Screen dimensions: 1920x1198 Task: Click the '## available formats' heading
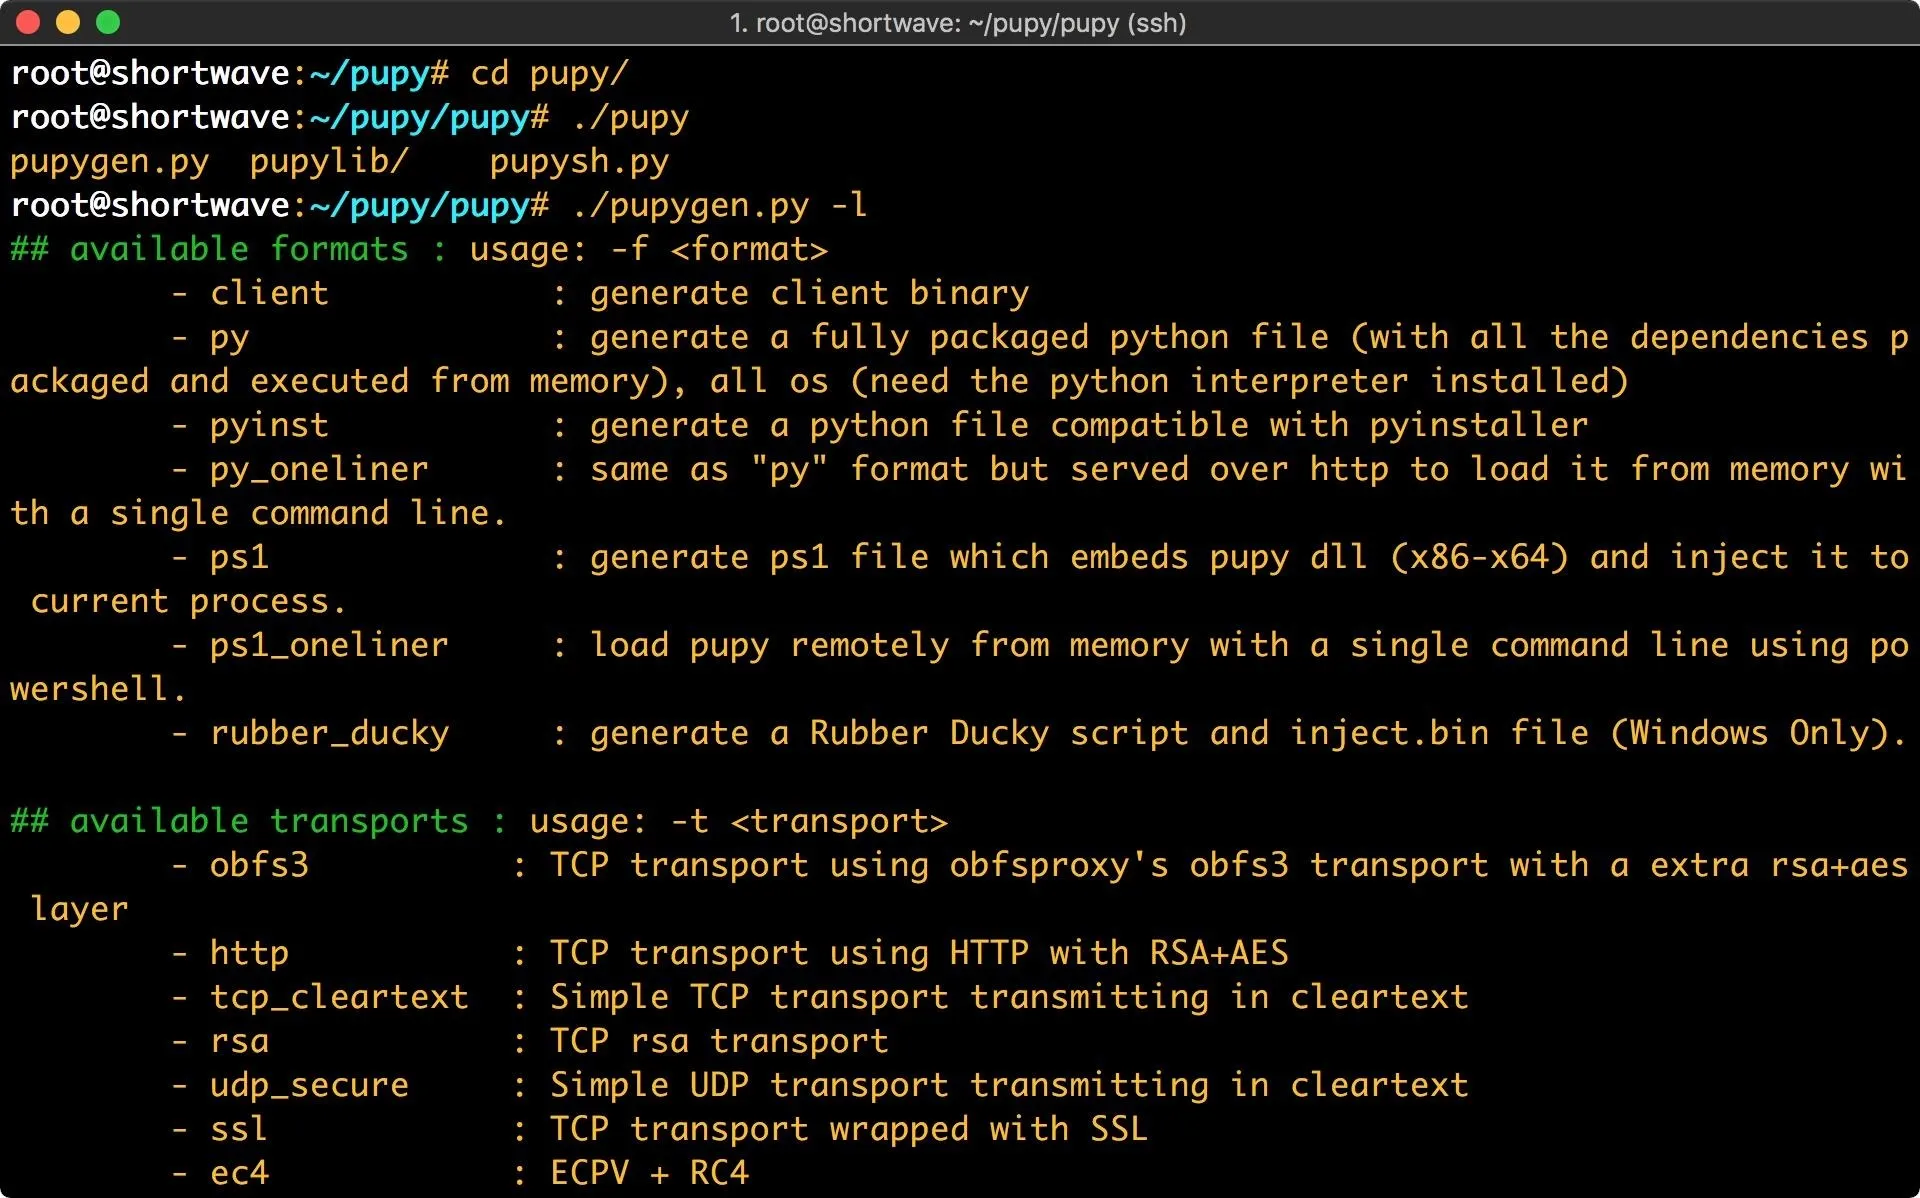[210, 249]
